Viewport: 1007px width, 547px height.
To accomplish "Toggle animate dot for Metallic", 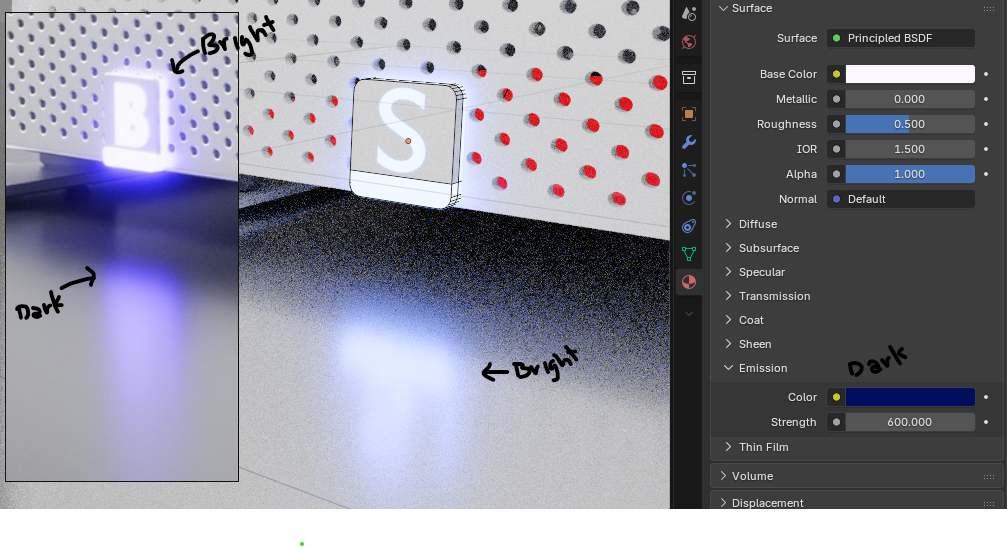I will coord(986,99).
